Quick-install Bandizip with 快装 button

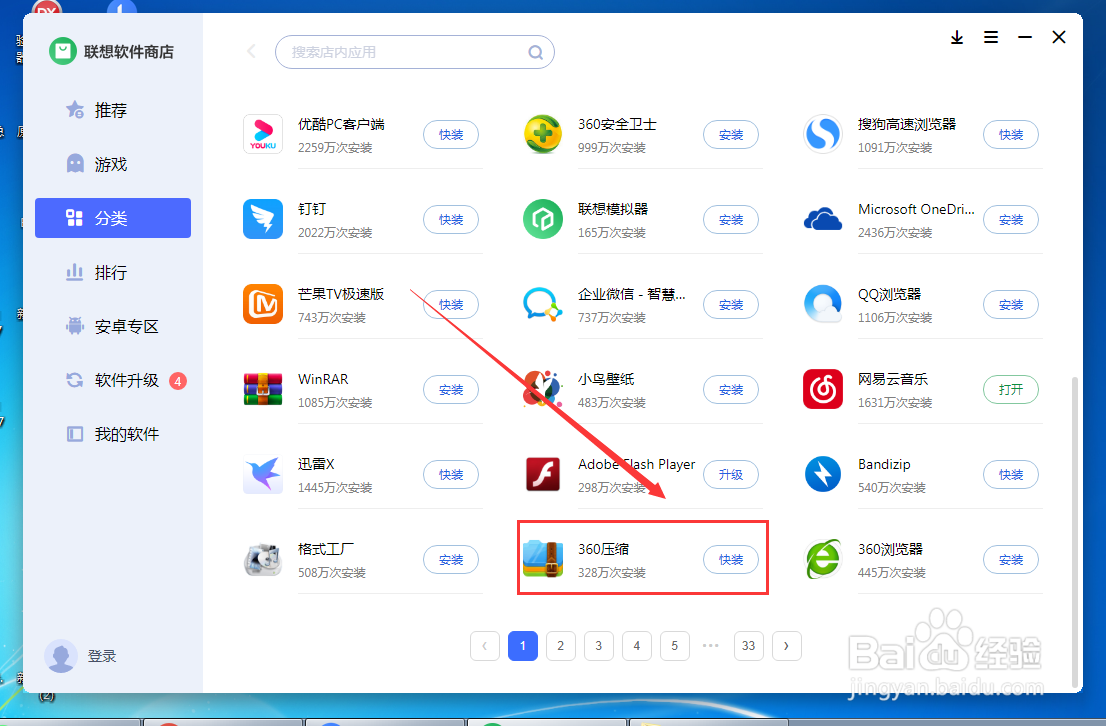coord(1011,474)
